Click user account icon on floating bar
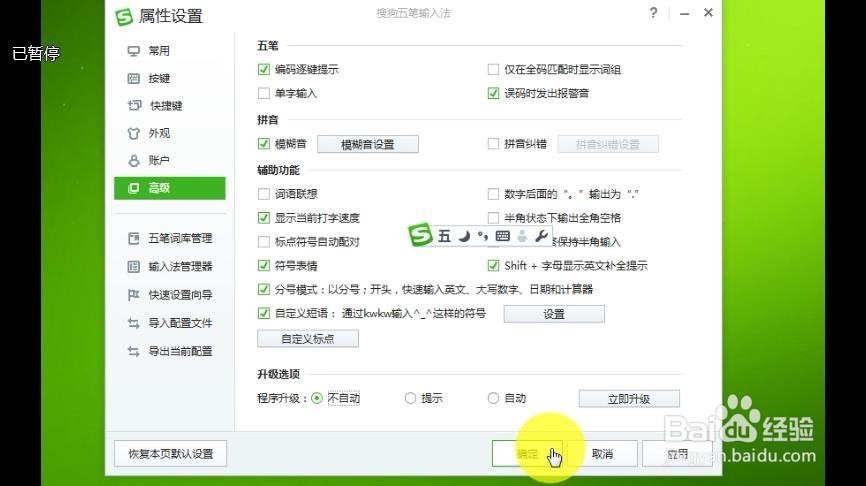866x486 pixels. click(x=522, y=236)
